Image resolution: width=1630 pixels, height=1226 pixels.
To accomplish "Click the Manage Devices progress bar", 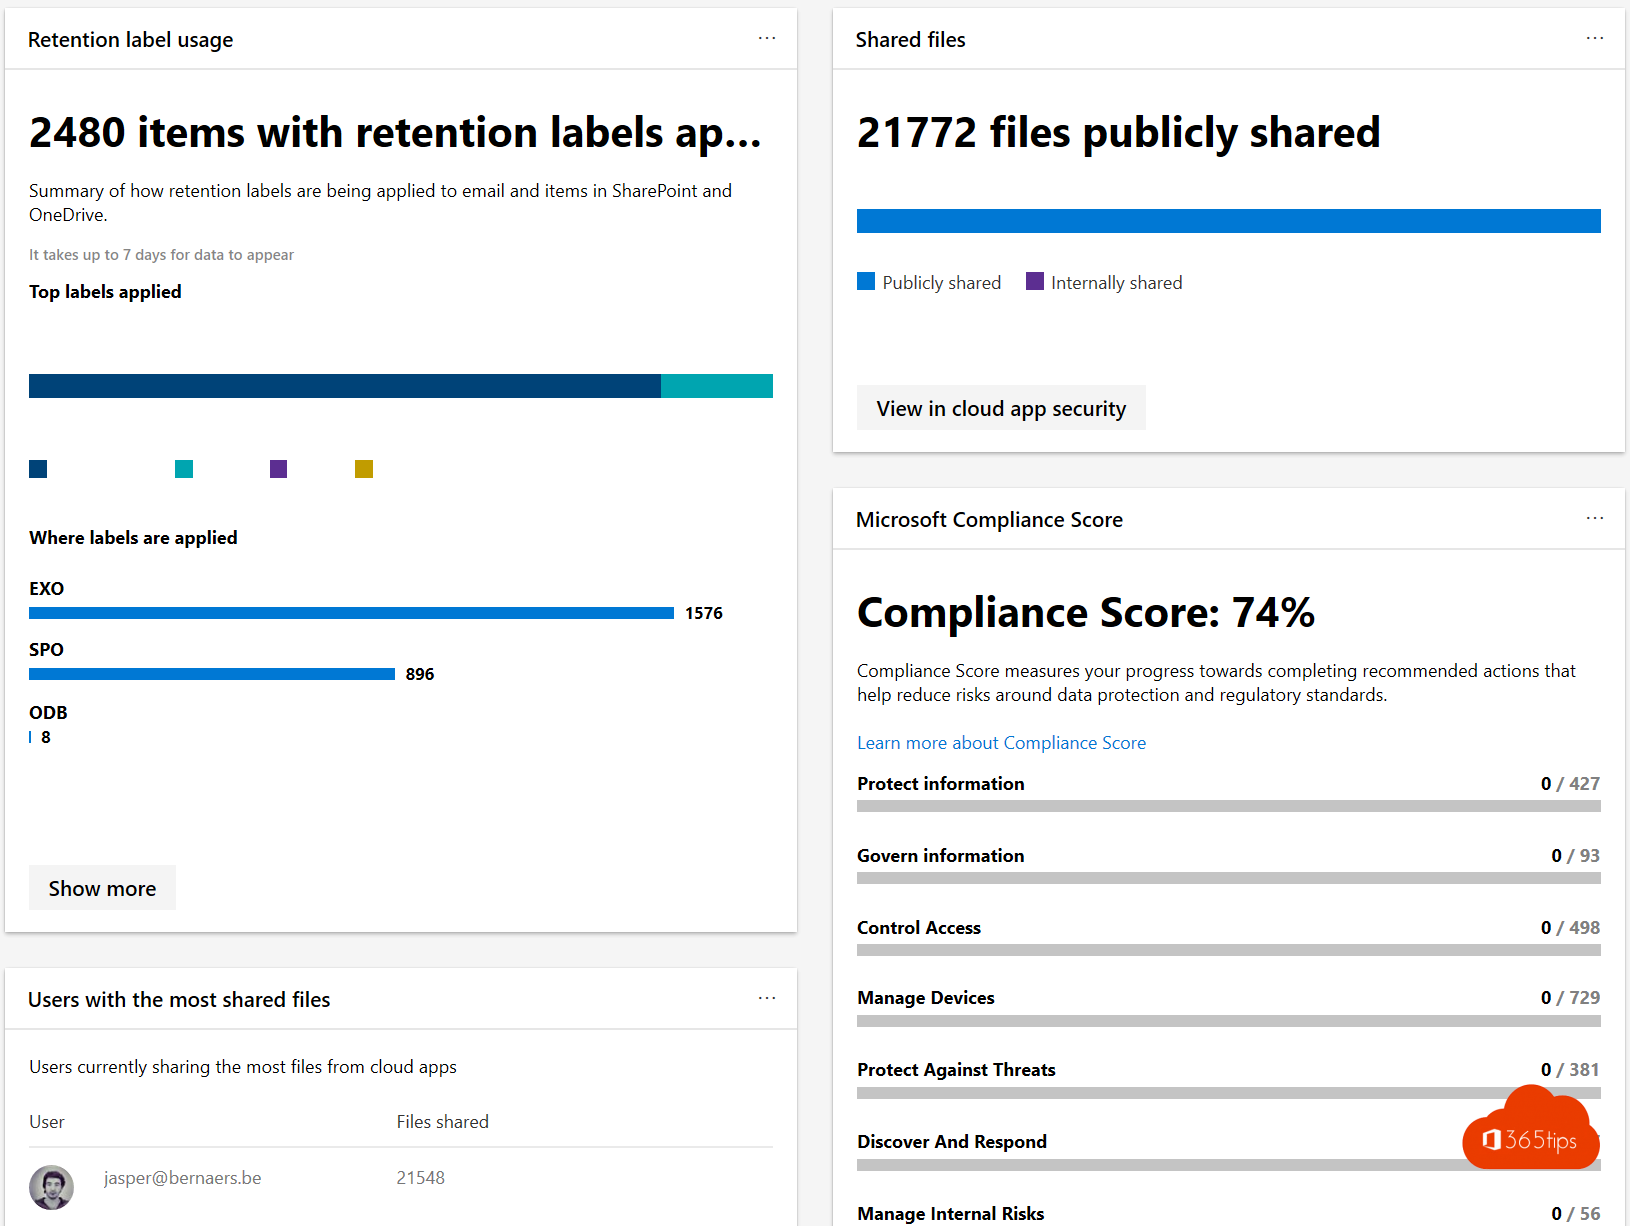I will (x=1229, y=1021).
